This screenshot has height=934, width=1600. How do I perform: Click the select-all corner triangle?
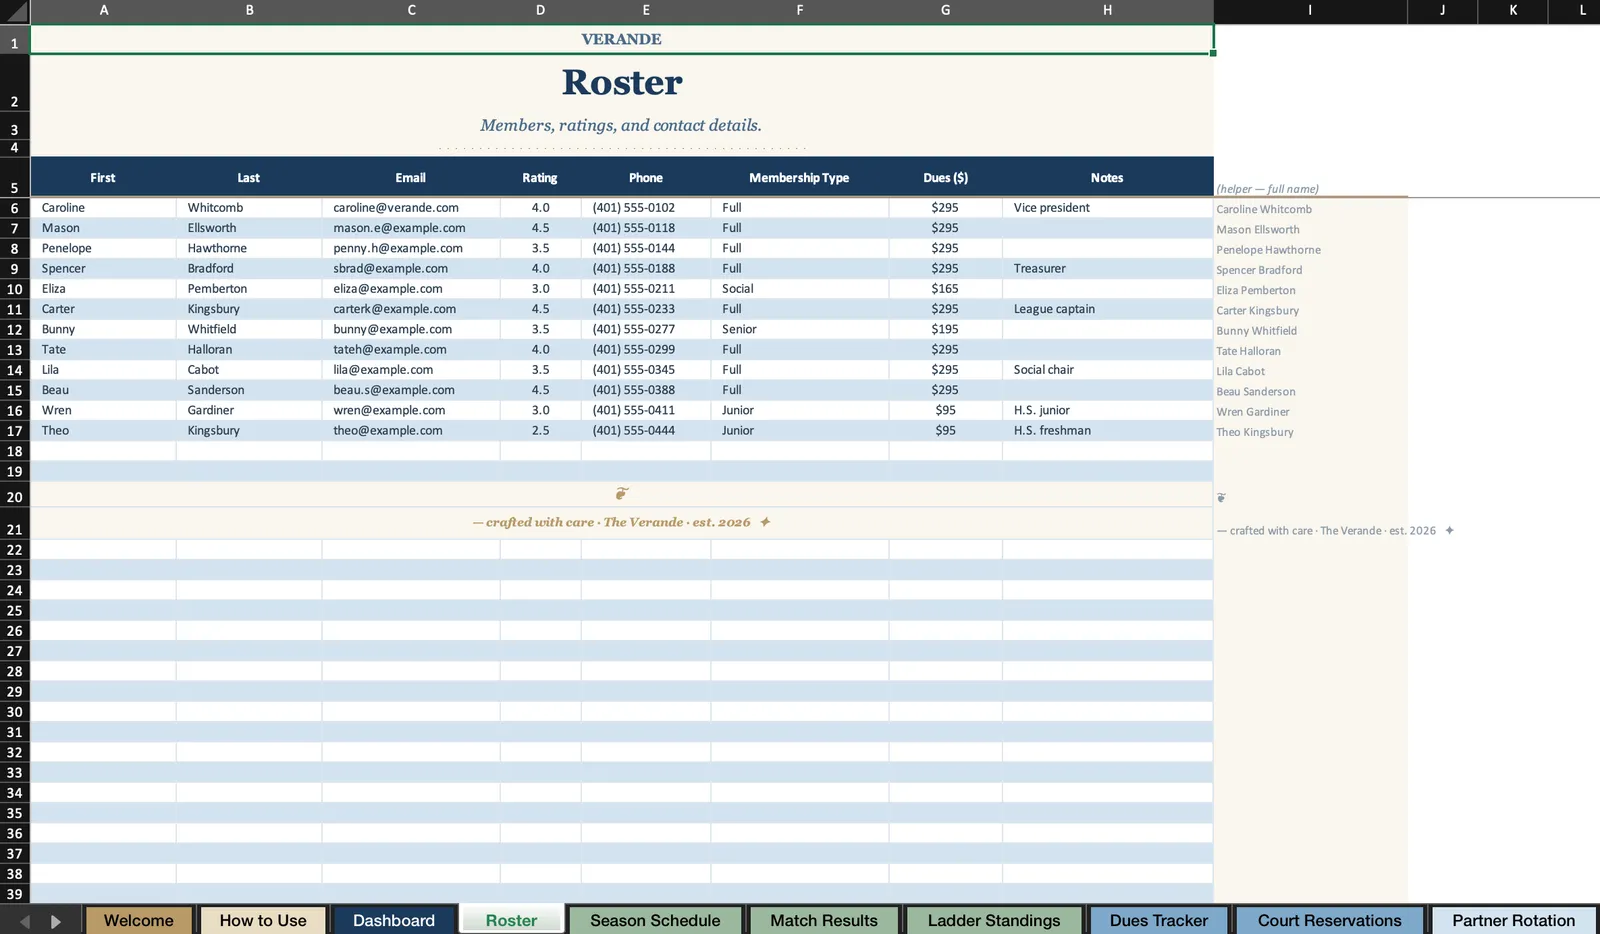(x=15, y=12)
